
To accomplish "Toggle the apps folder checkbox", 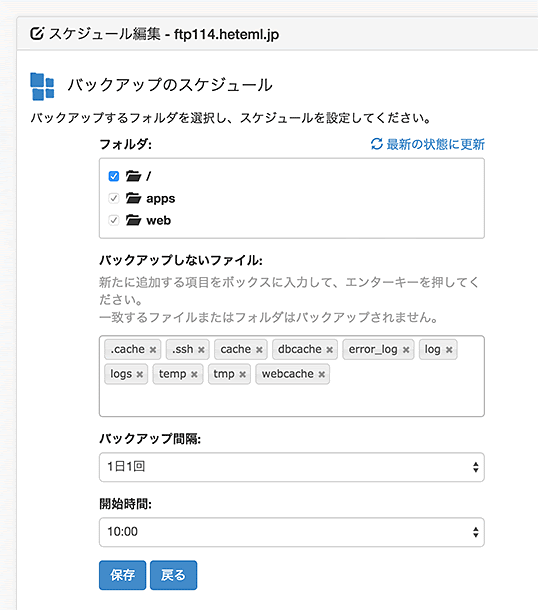I will point(114,198).
